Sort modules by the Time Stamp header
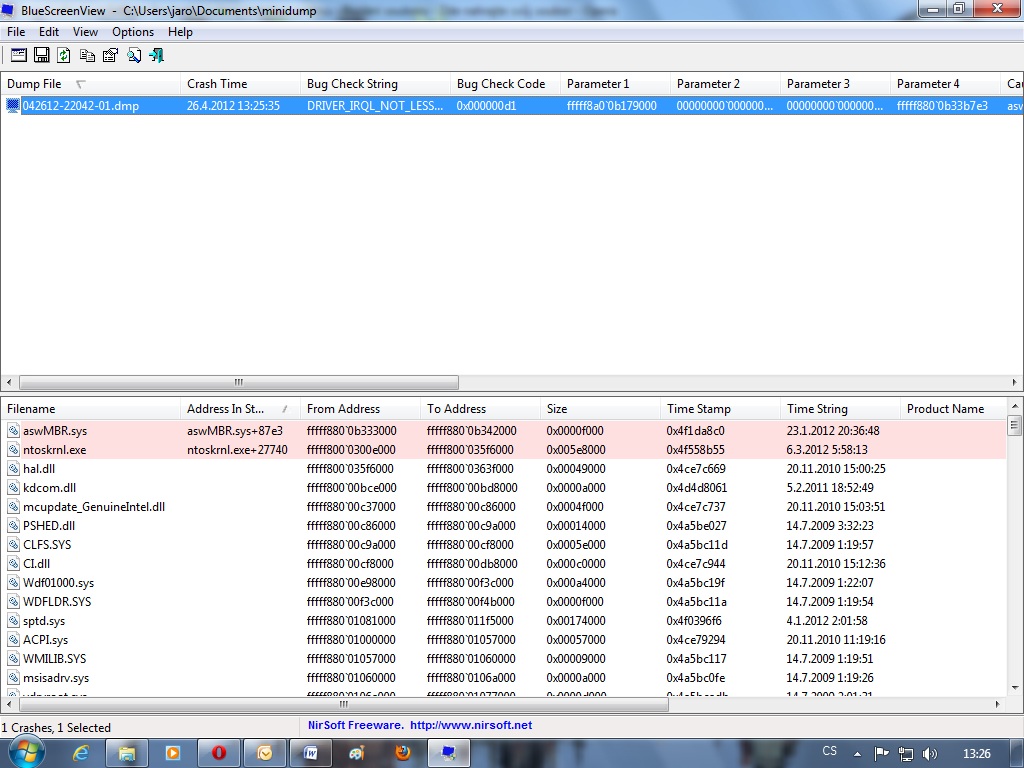Screen dimensions: 1024x768 point(720,409)
